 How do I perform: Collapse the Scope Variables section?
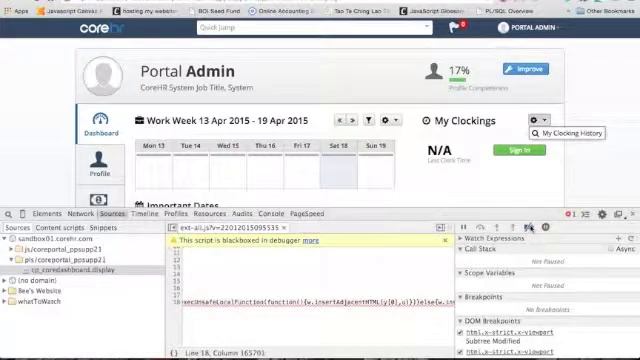pos(460,273)
